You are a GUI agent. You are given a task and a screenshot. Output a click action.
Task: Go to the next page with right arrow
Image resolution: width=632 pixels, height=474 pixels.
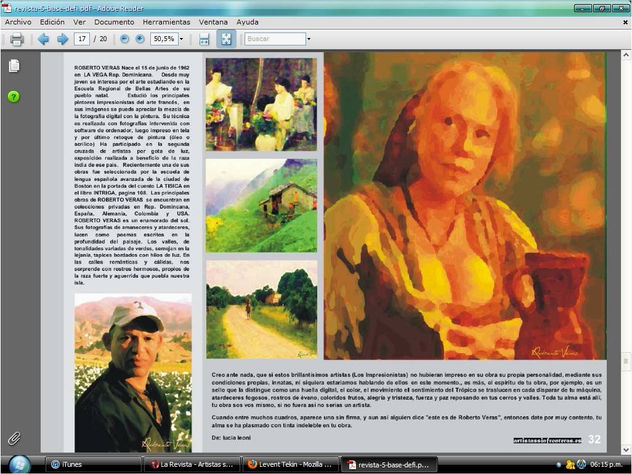coord(62,39)
